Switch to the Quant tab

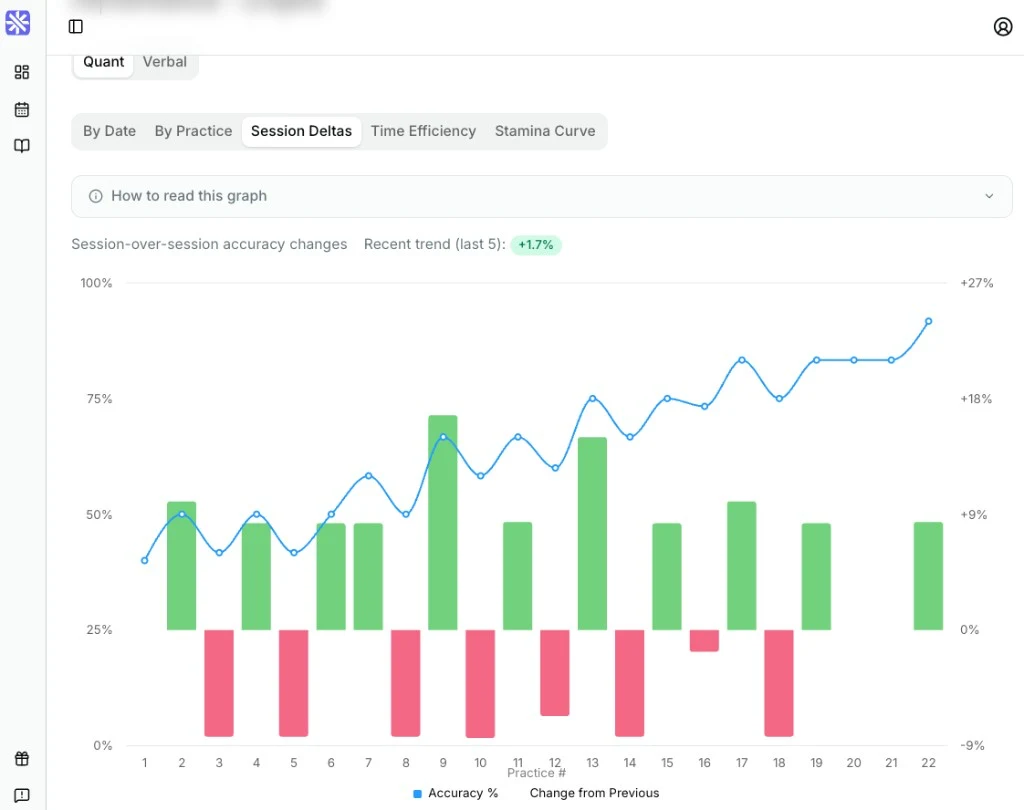[x=103, y=62]
